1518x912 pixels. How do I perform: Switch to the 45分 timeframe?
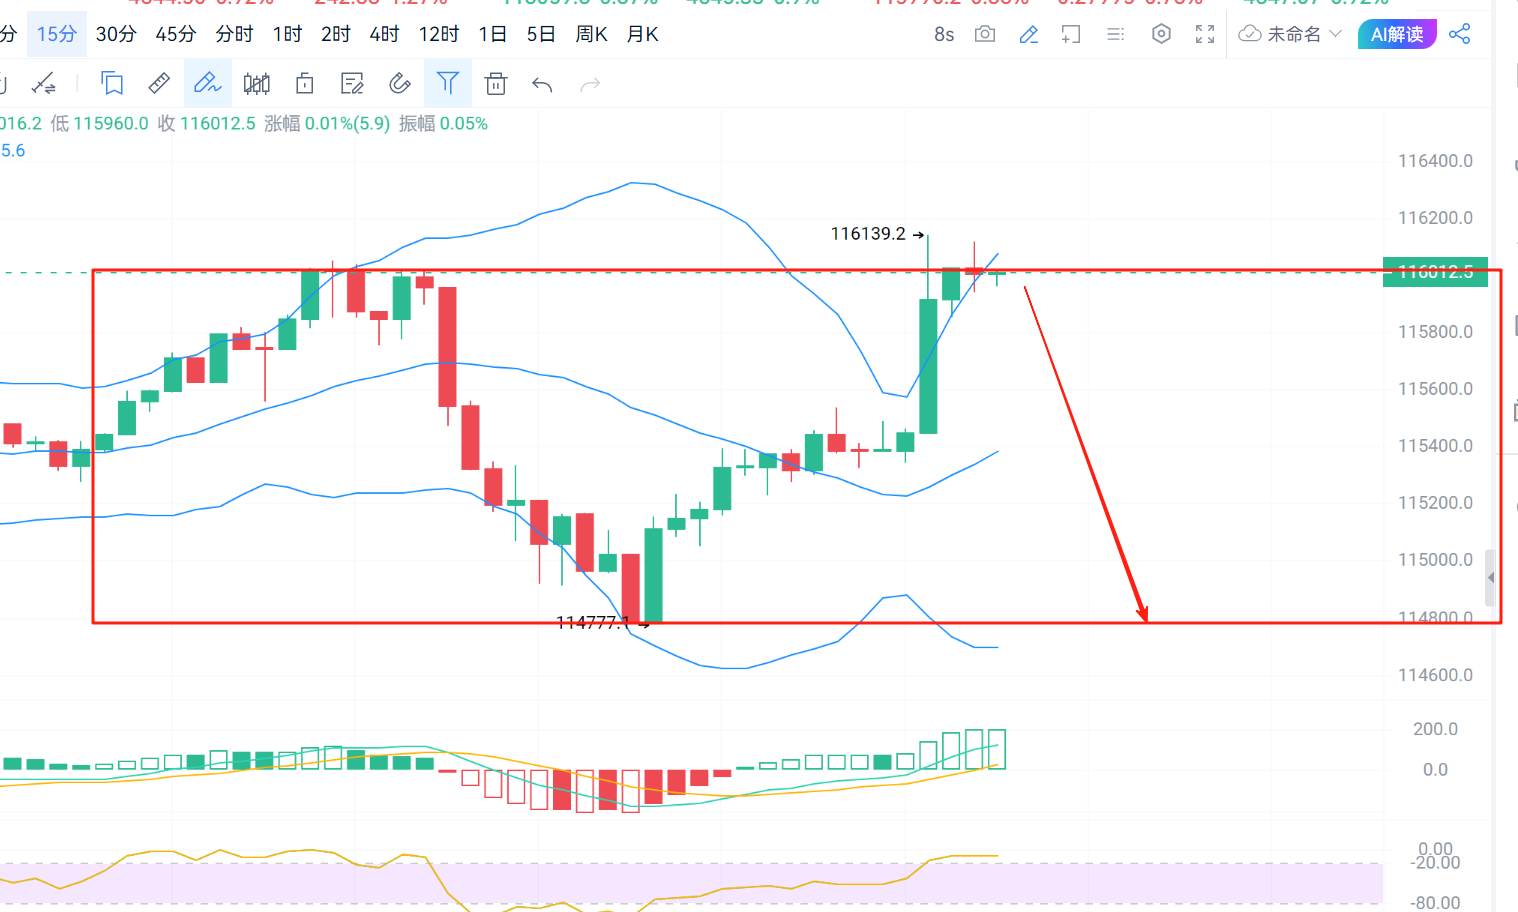coord(176,34)
